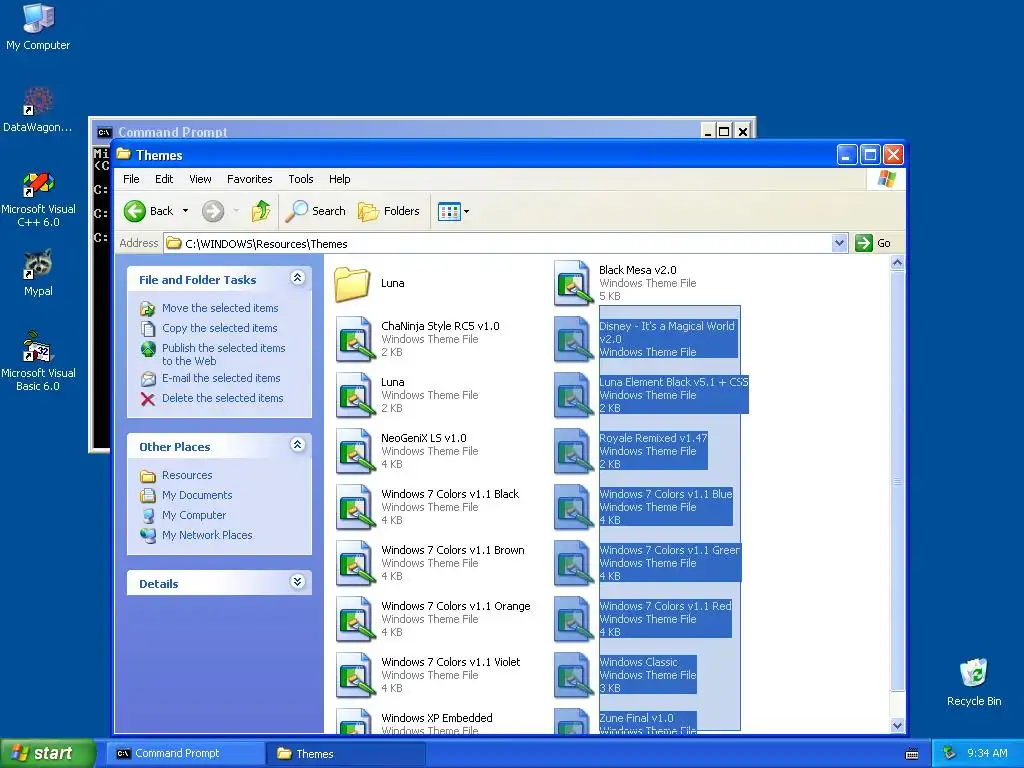Image resolution: width=1024 pixels, height=768 pixels.
Task: Go to Resources in Other Places
Action: point(187,475)
